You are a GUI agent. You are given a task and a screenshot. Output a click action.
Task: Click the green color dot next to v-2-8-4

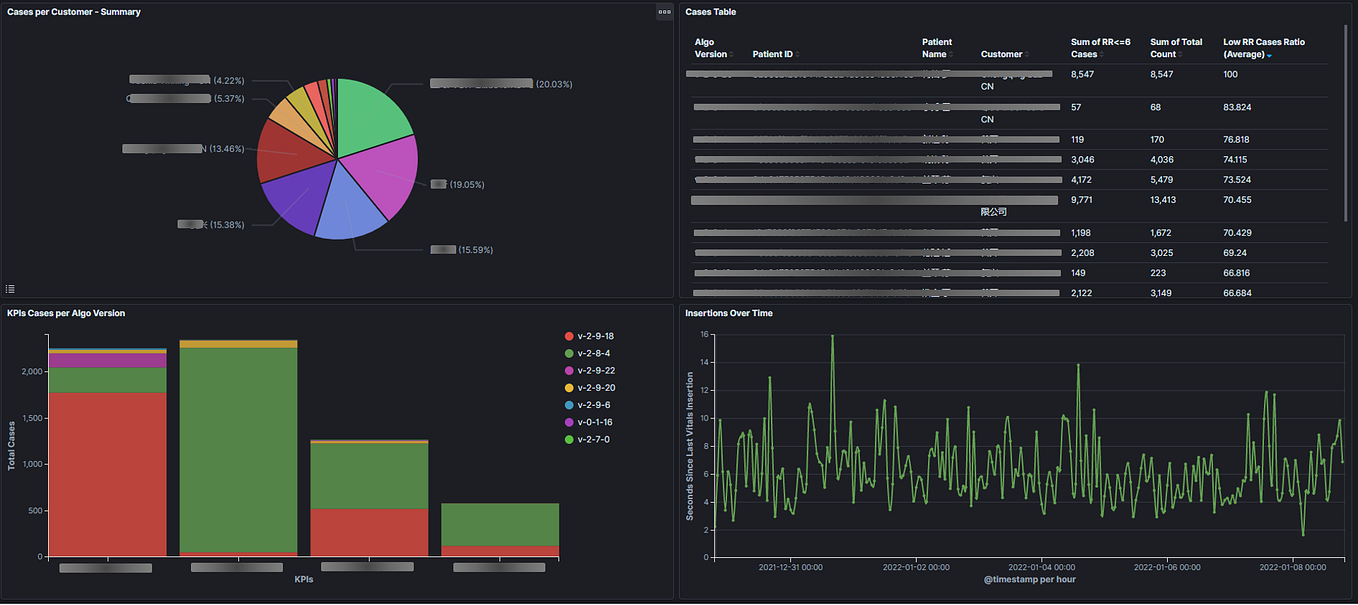click(x=568, y=352)
